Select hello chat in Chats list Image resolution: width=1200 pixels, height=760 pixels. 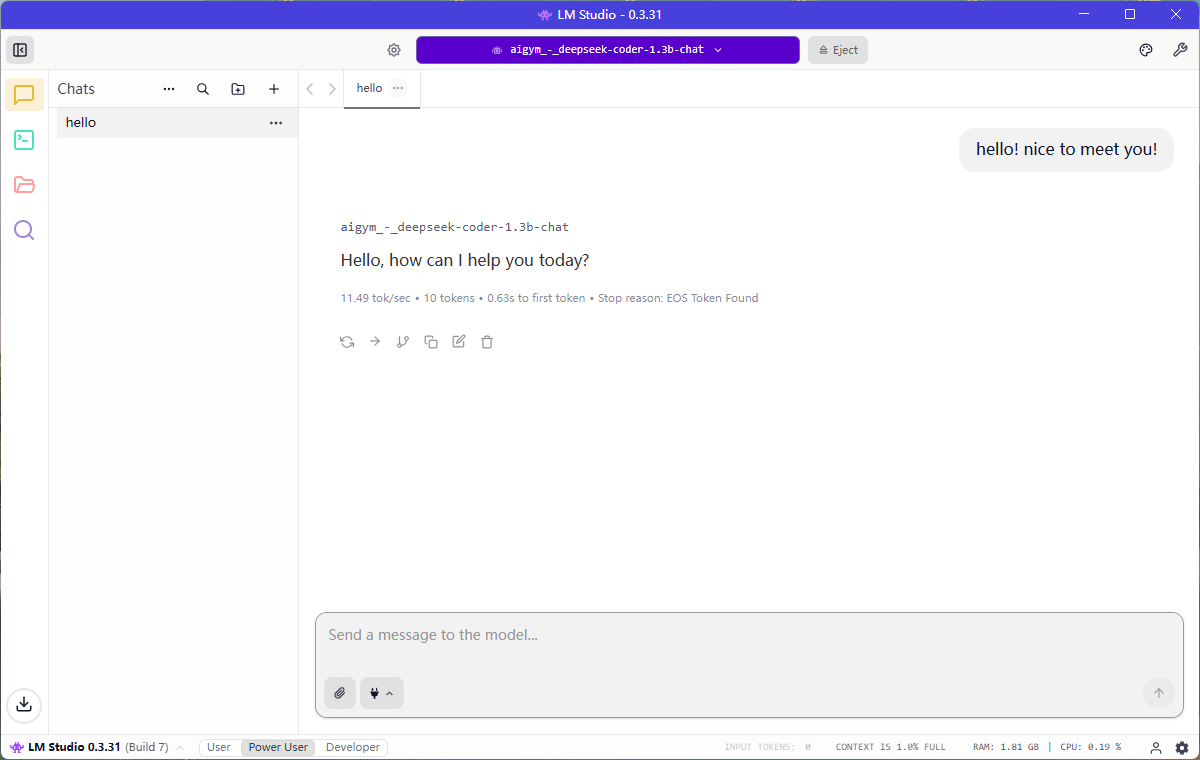coord(177,123)
